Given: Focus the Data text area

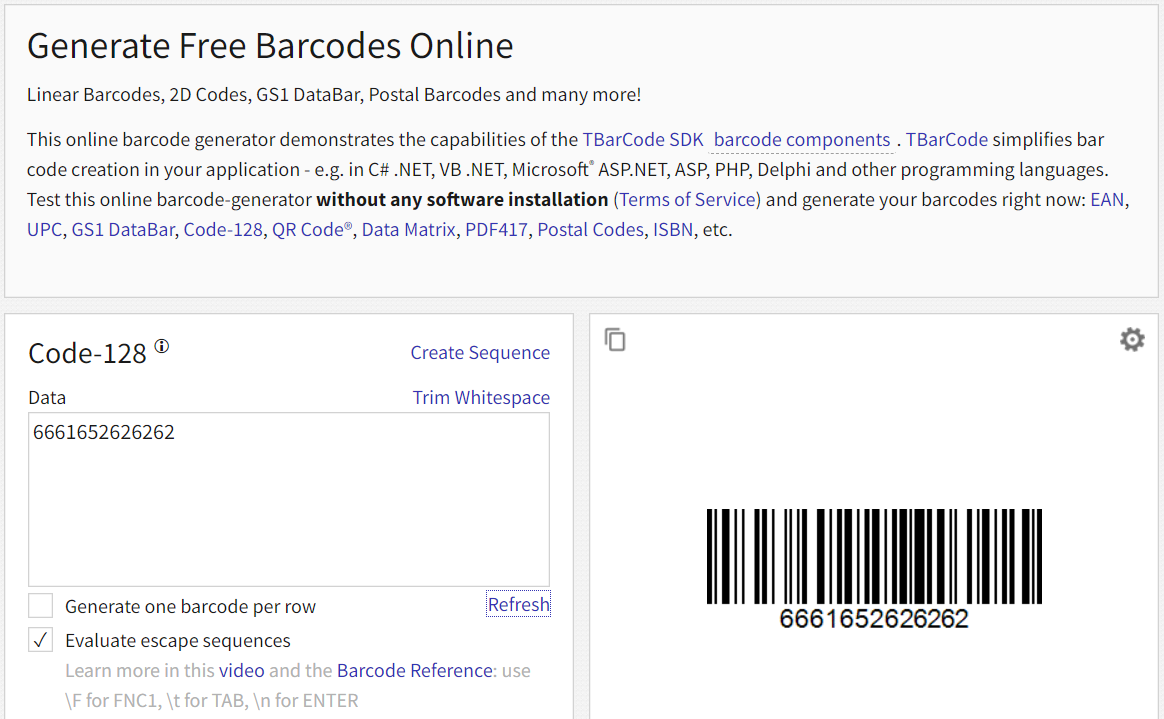Looking at the screenshot, I should 289,499.
